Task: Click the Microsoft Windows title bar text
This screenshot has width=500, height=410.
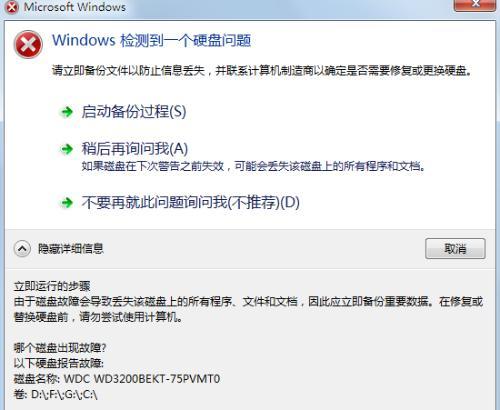Action: coord(75,7)
